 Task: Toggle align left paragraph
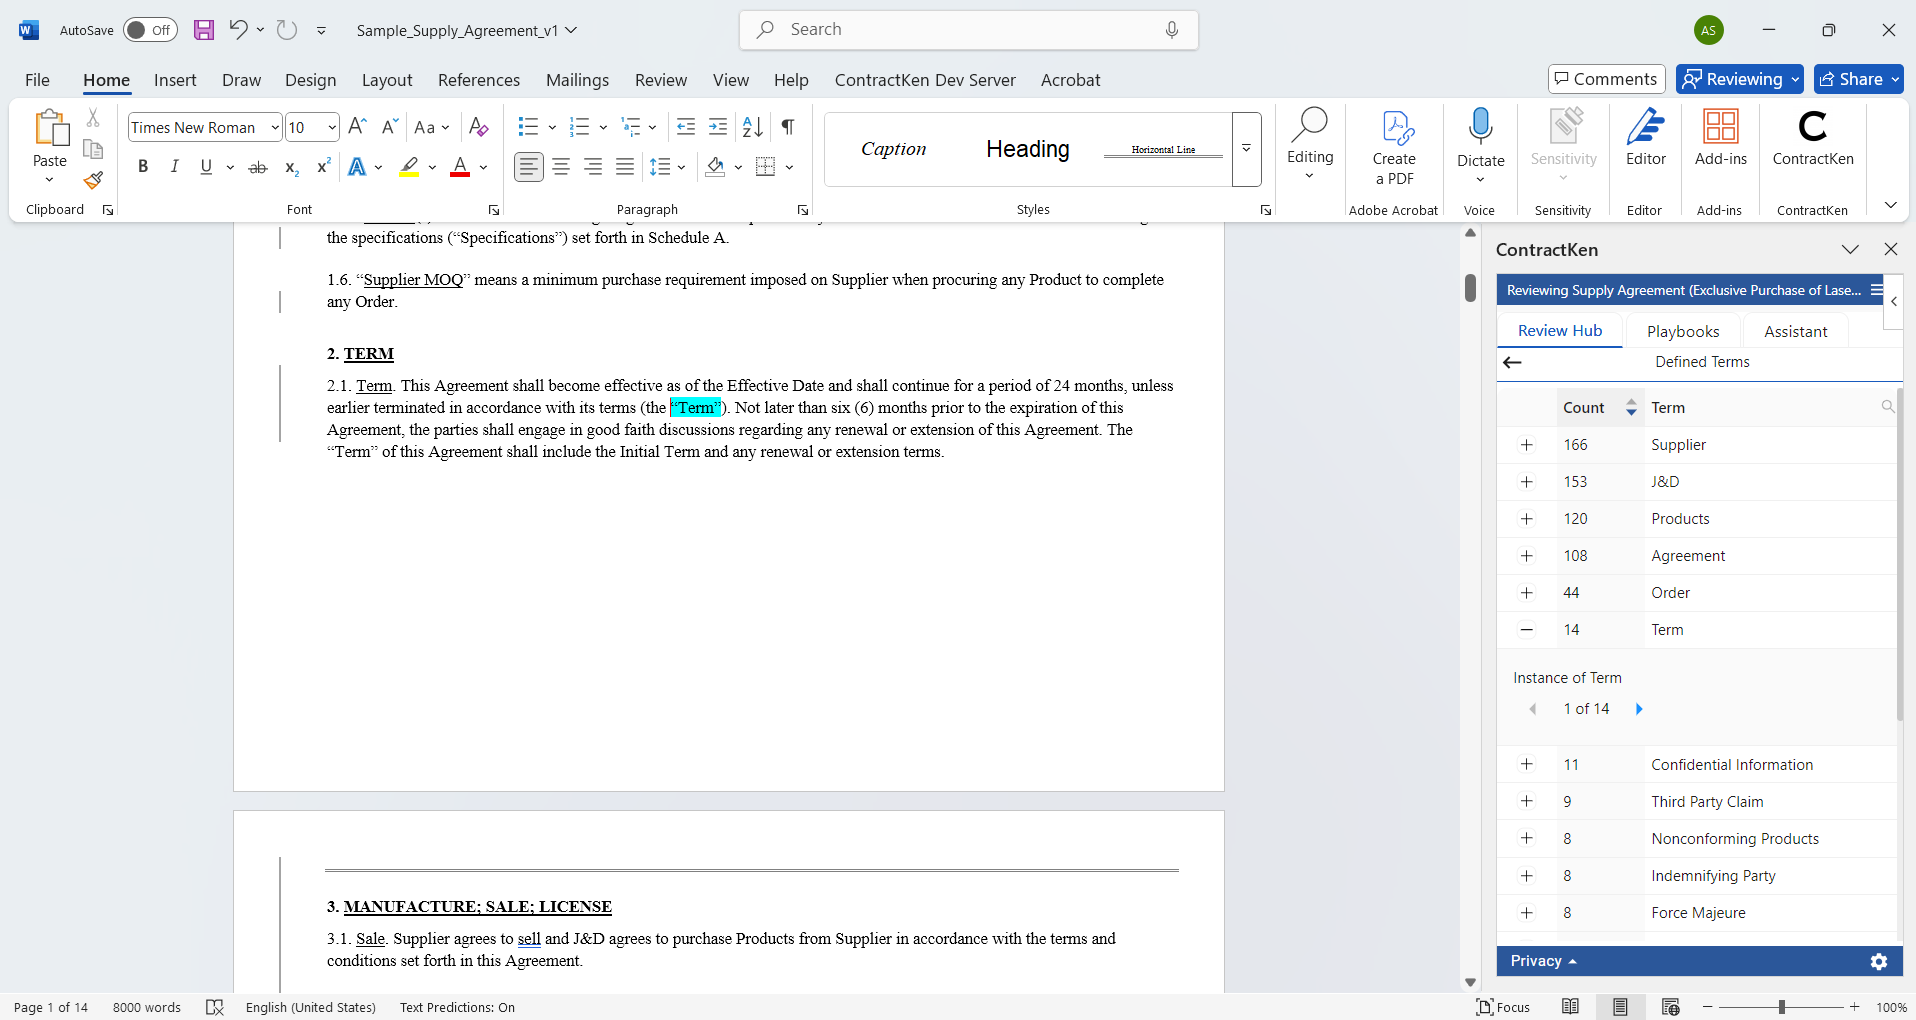(x=529, y=167)
